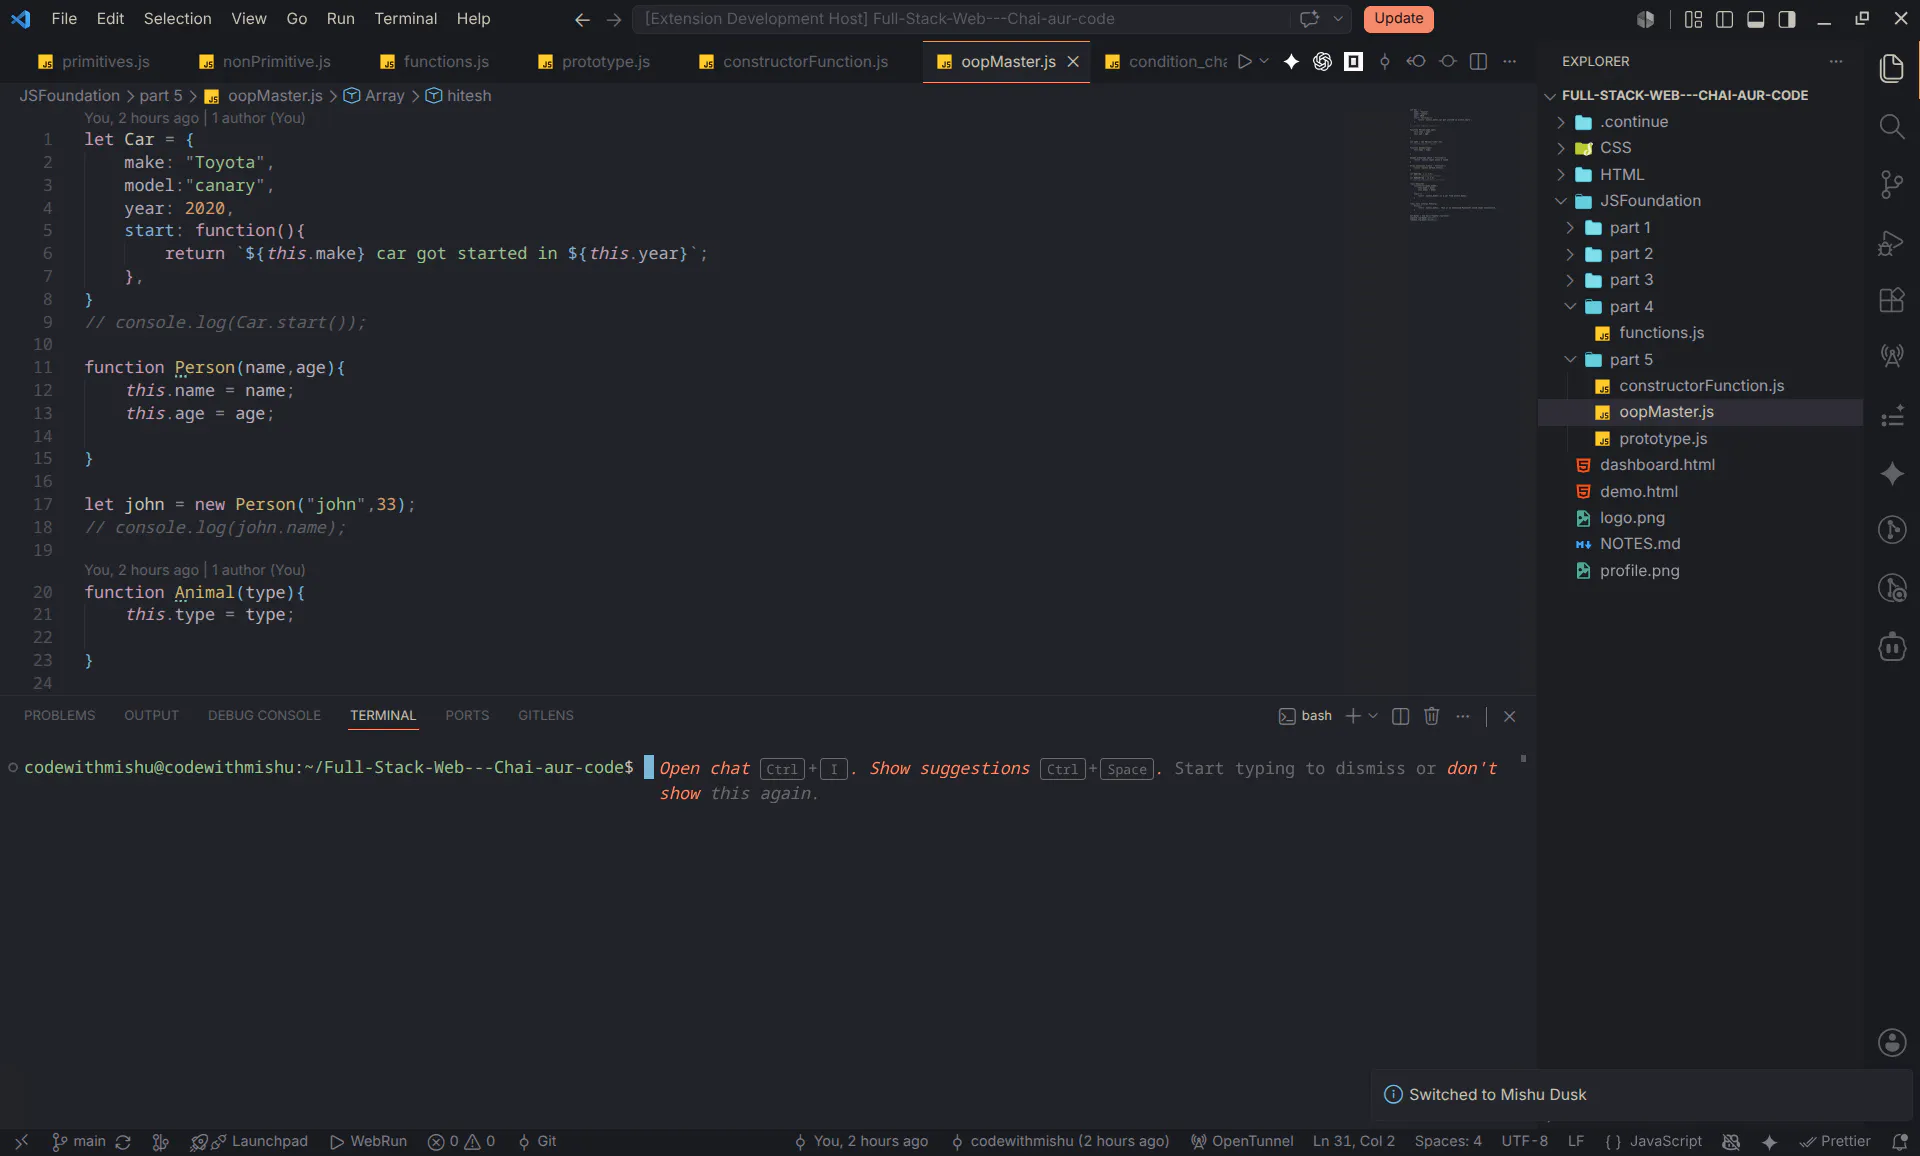Click the open changes commit icon in toolbar
The height and width of the screenshot is (1156, 1920).
1384,61
